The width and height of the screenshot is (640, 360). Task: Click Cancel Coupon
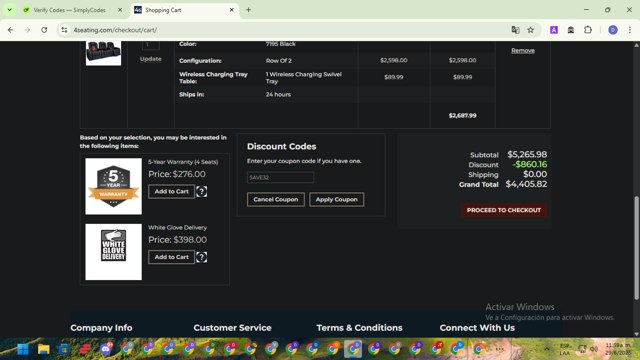276,200
